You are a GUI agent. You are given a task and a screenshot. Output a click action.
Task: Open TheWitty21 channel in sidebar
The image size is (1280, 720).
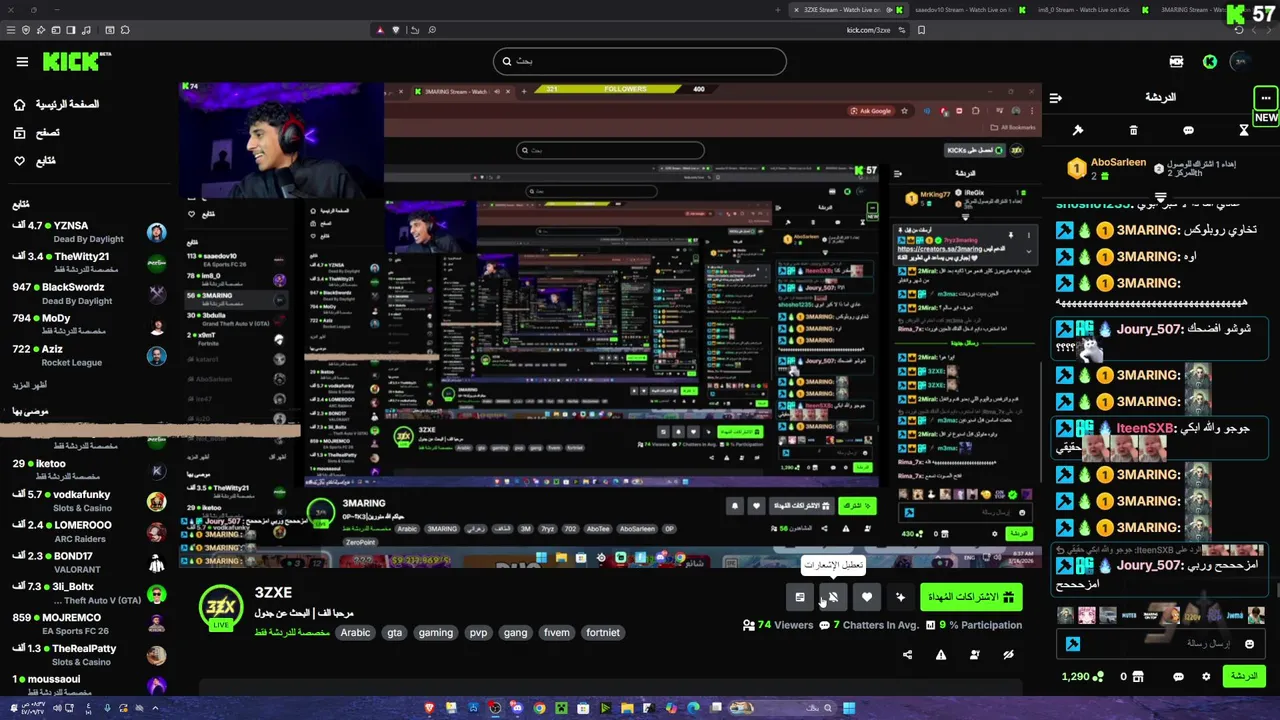[88, 263]
